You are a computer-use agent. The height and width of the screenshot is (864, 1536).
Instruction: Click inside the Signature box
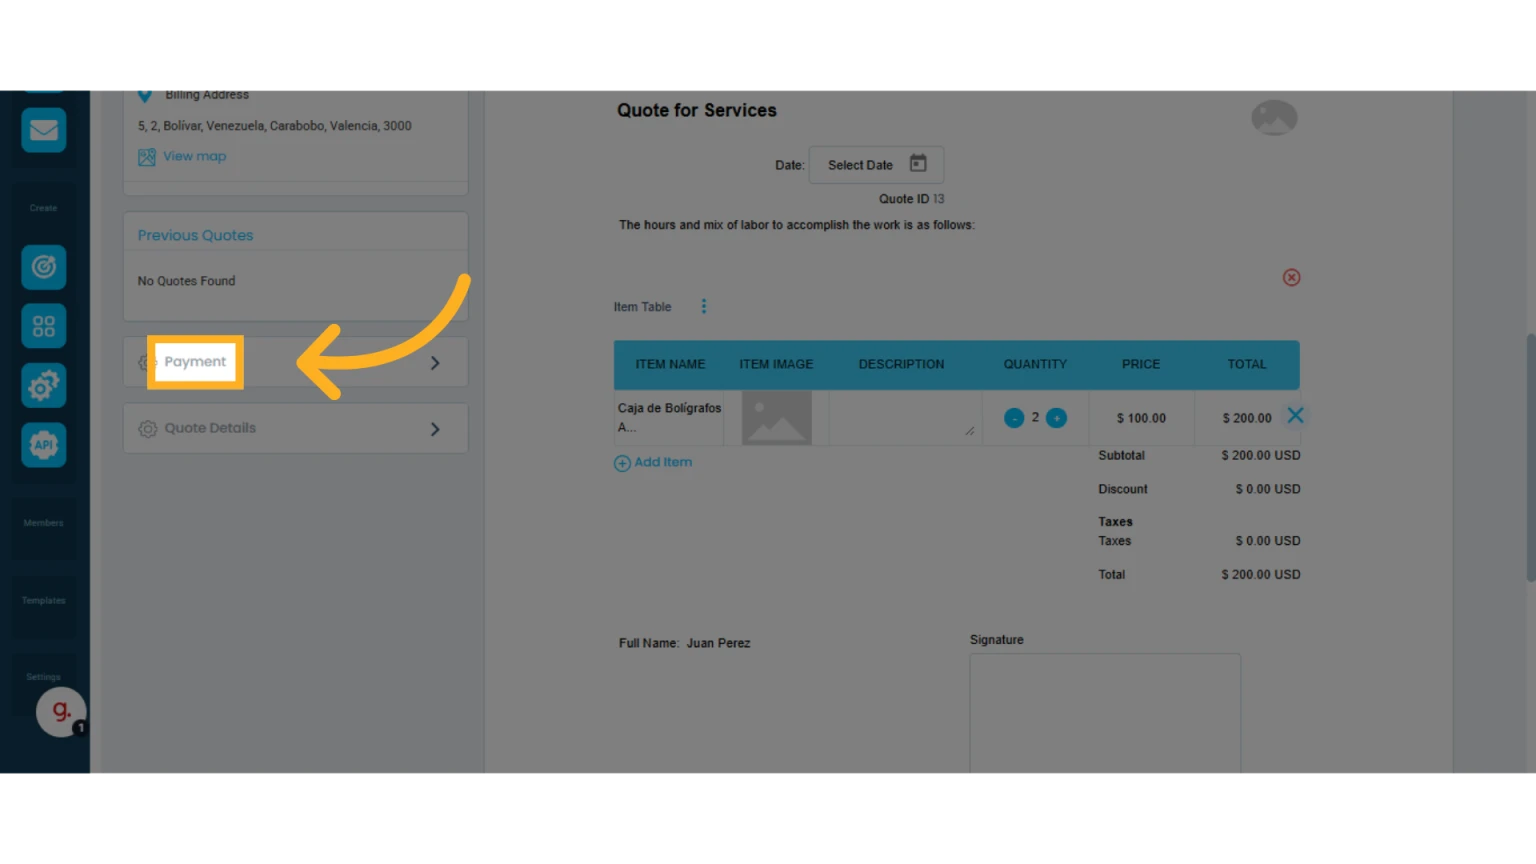(1105, 712)
